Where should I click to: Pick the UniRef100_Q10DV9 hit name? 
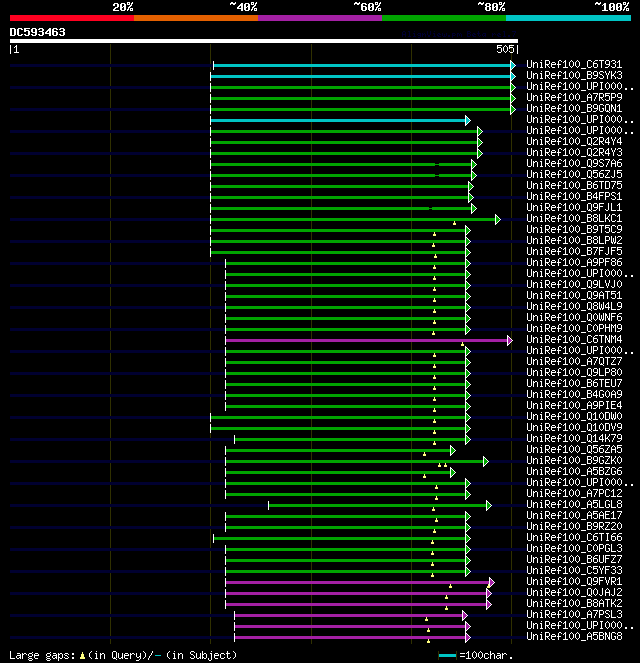tap(574, 427)
